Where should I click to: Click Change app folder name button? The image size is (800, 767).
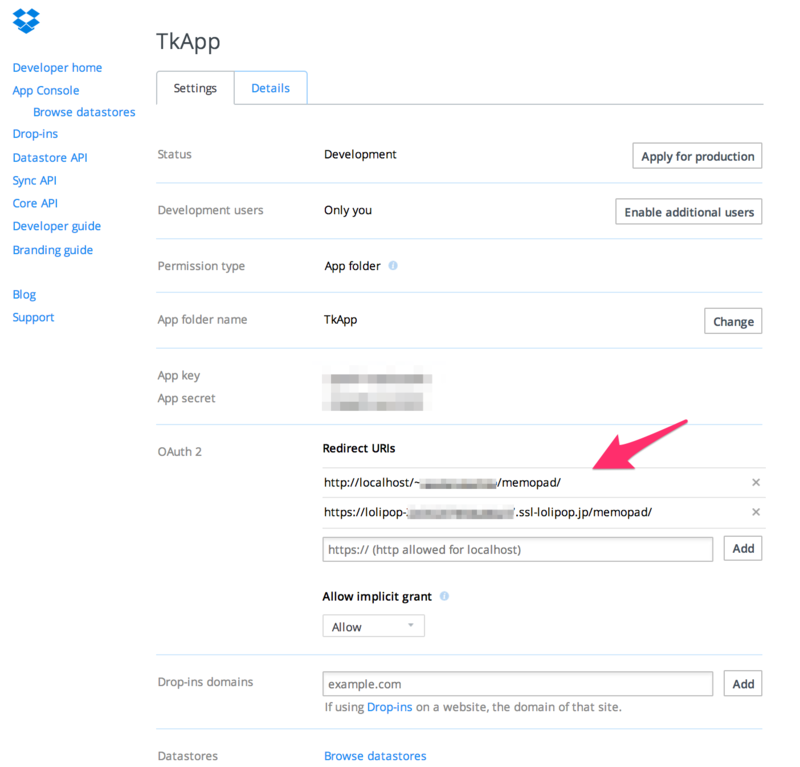click(733, 321)
